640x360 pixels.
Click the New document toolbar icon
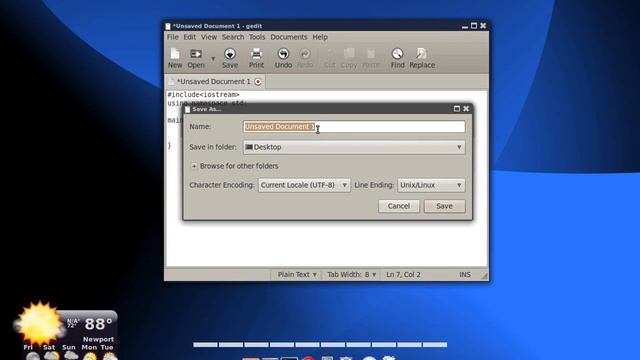(175, 58)
